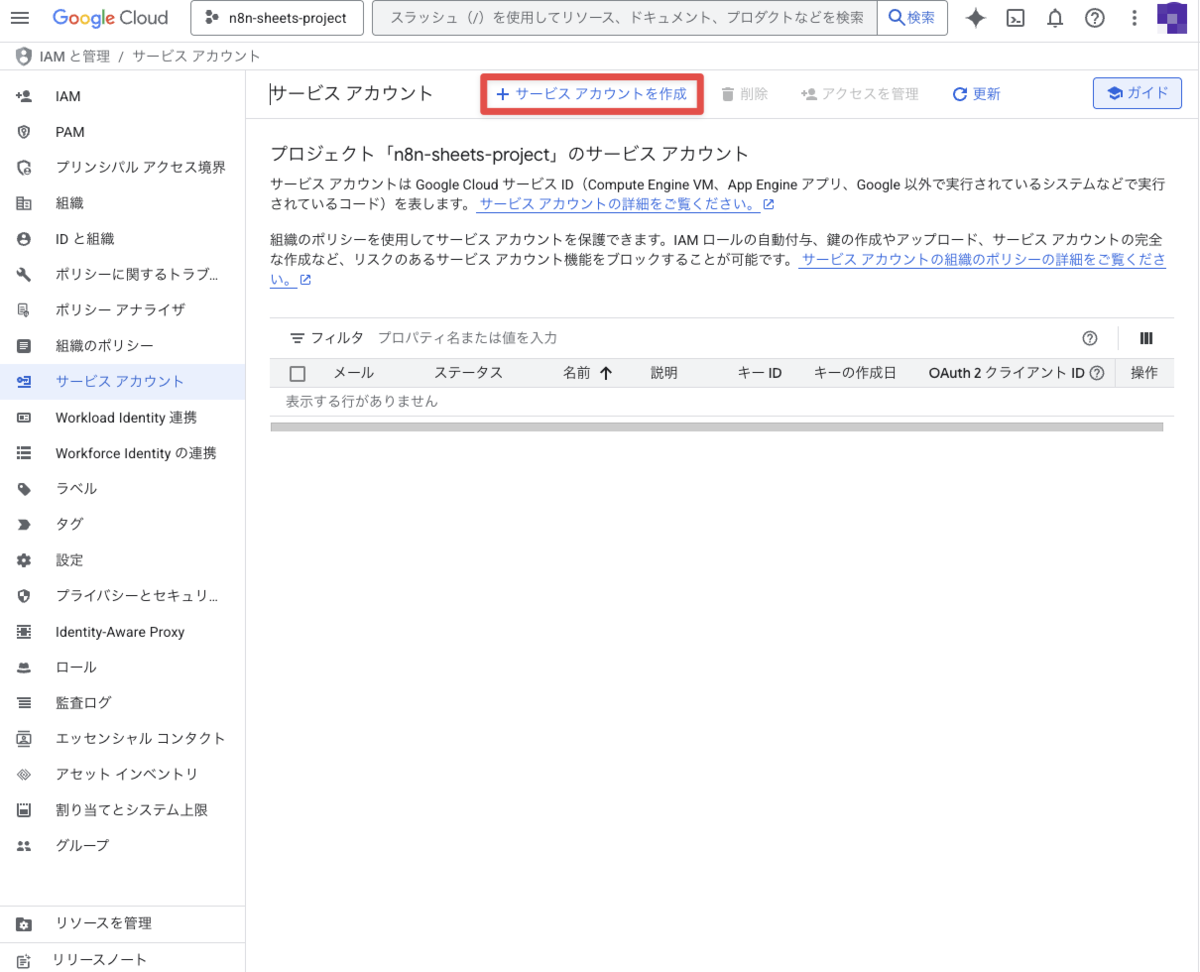Click the Workload Identity 連携 icon
Image resolution: width=1200 pixels, height=972 pixels.
24,417
